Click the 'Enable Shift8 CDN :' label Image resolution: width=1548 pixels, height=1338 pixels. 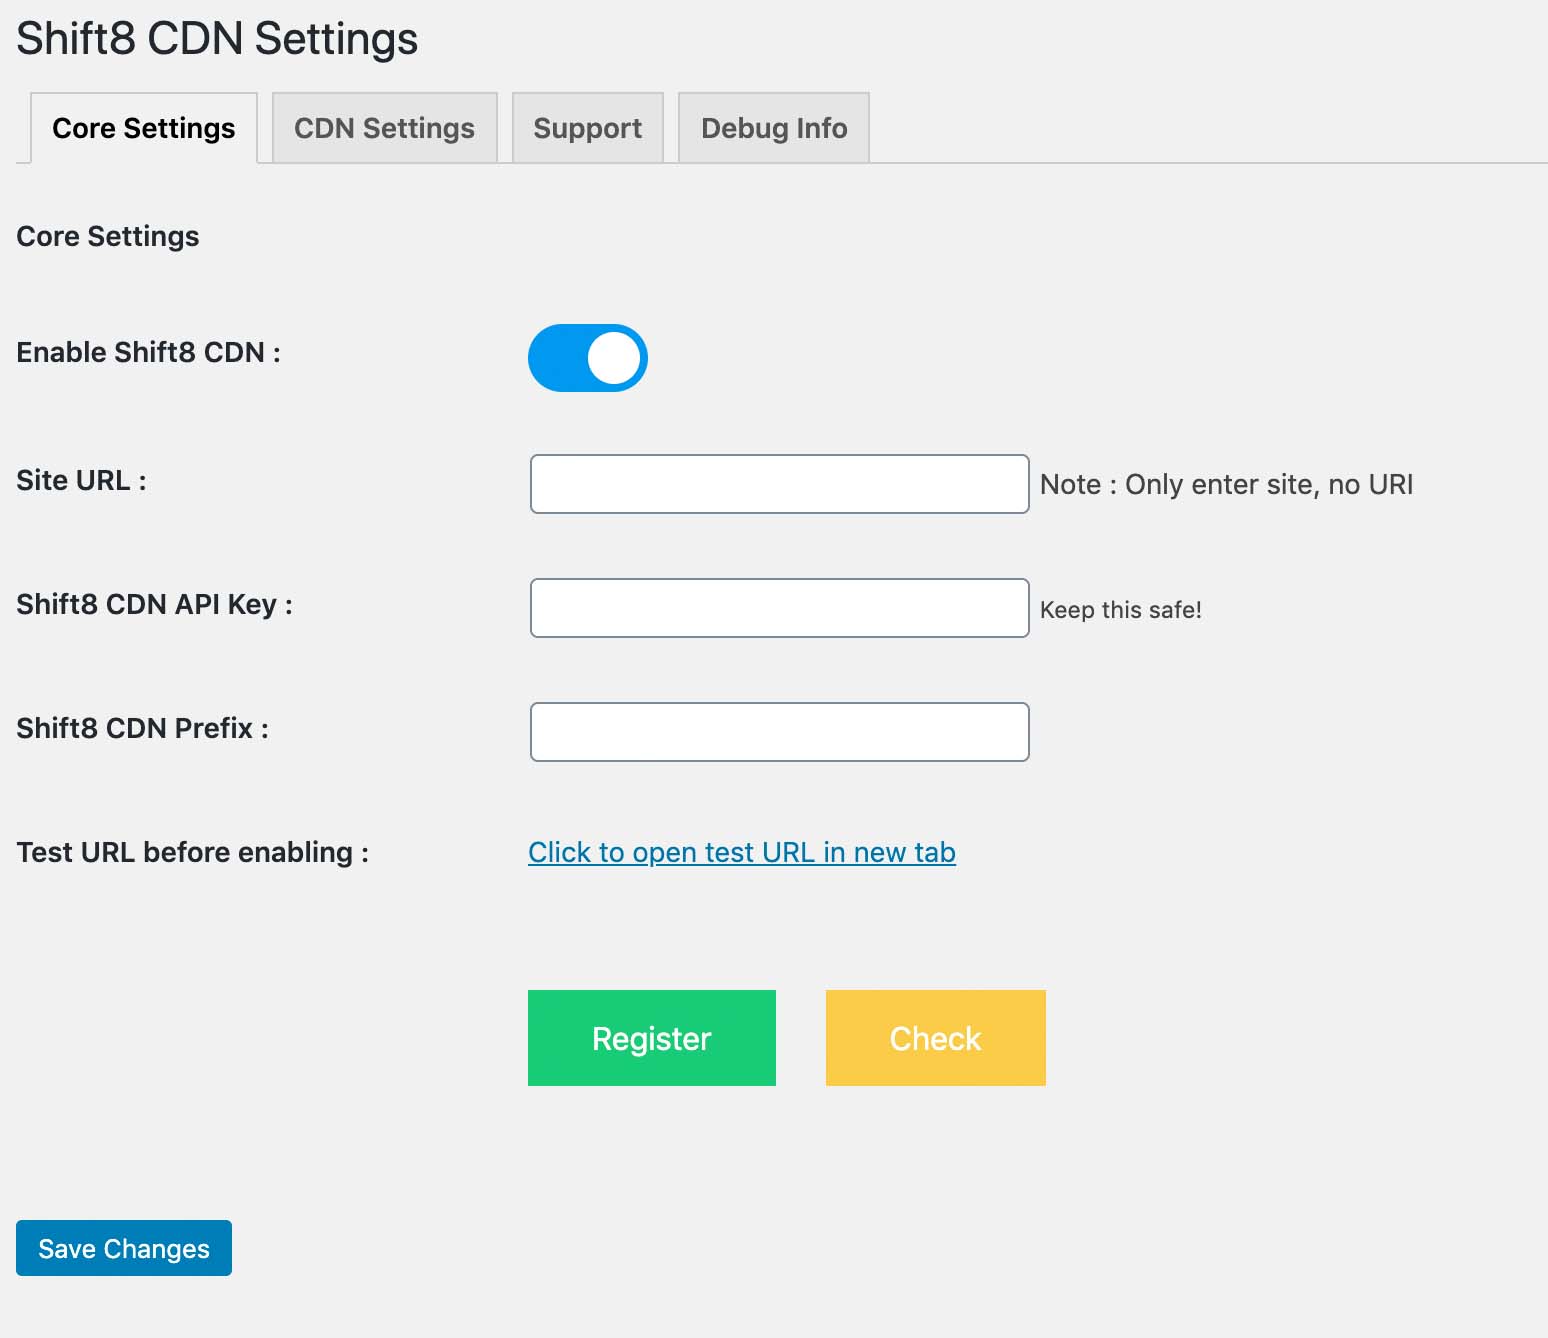tap(148, 352)
